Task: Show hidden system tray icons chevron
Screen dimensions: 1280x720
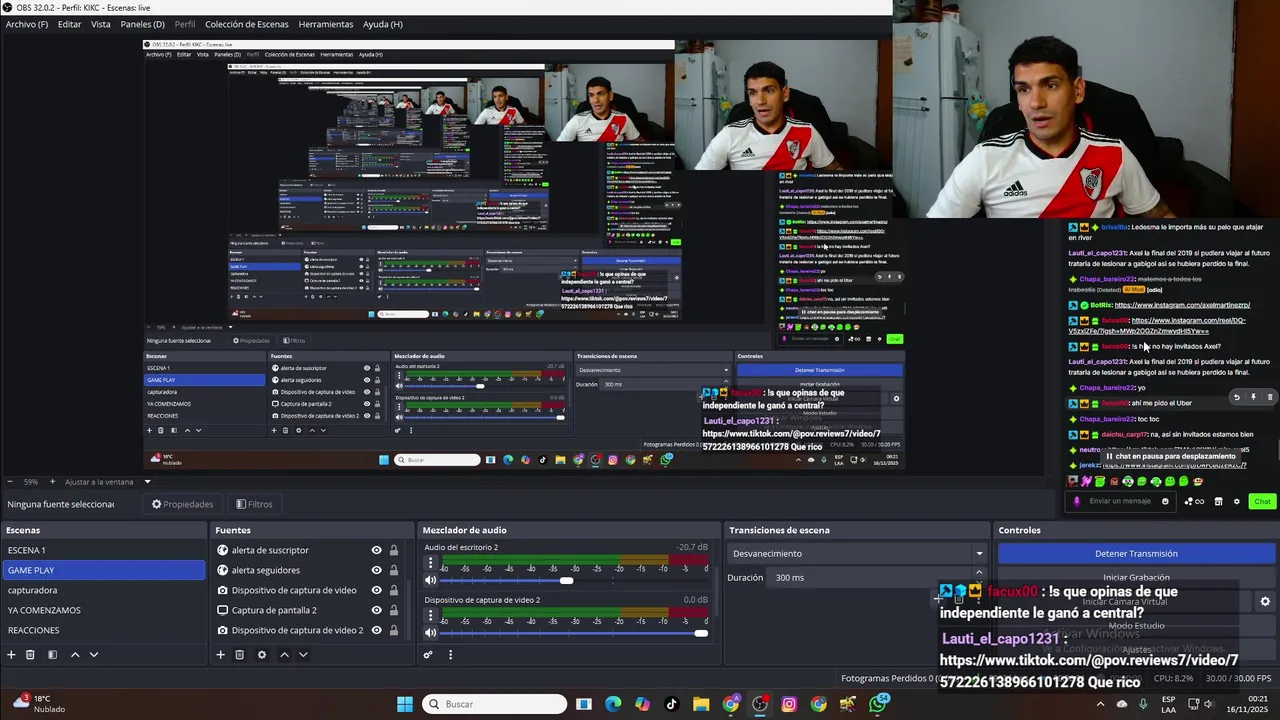Action: coord(1098,704)
